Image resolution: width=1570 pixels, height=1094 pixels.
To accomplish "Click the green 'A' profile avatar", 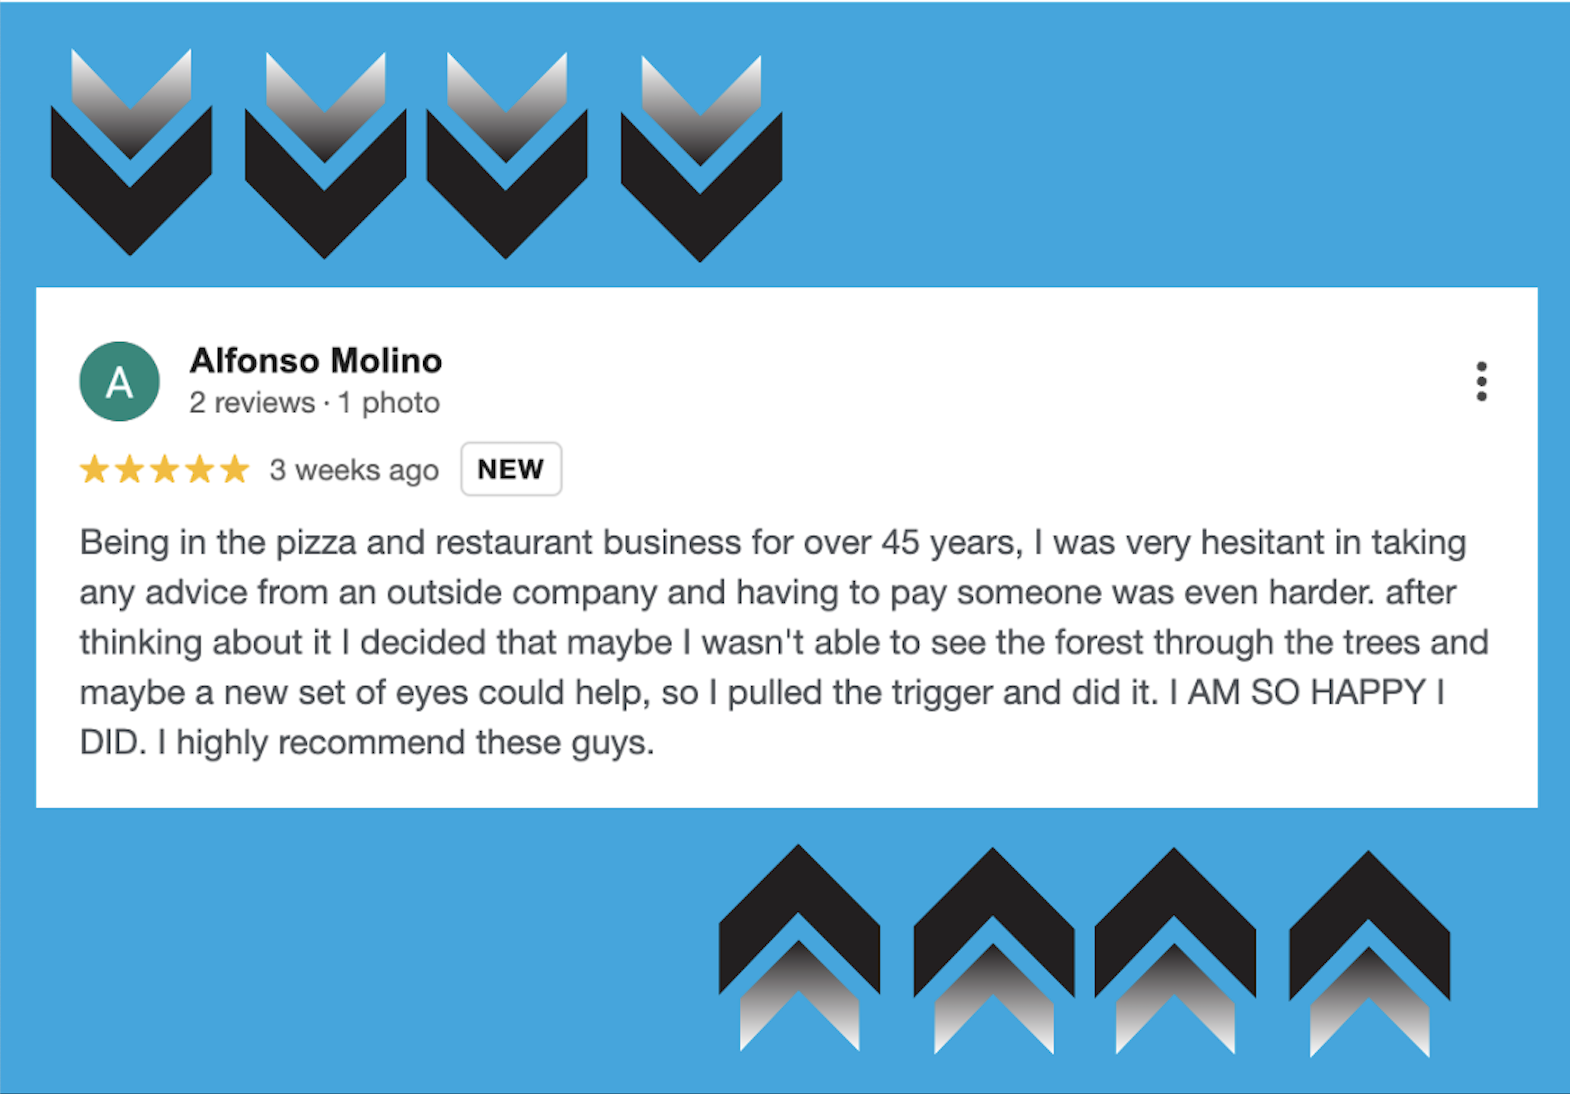I will point(119,381).
